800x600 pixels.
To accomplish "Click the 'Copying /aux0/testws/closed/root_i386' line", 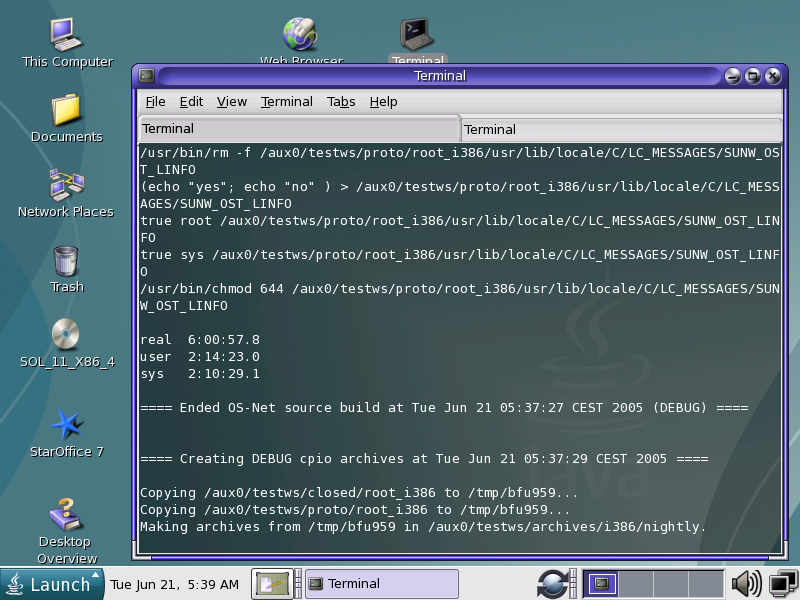I will 359,493.
